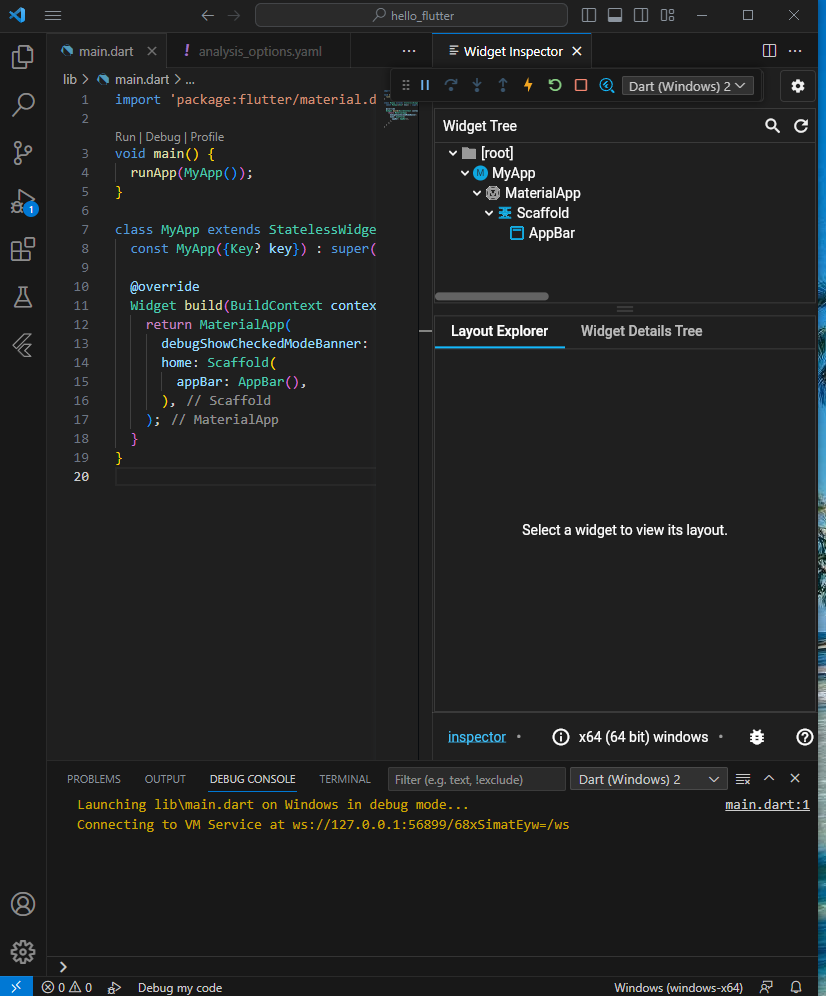This screenshot has height=996, width=826.
Task: Click Step Out in debug toolbar
Action: pos(503,85)
